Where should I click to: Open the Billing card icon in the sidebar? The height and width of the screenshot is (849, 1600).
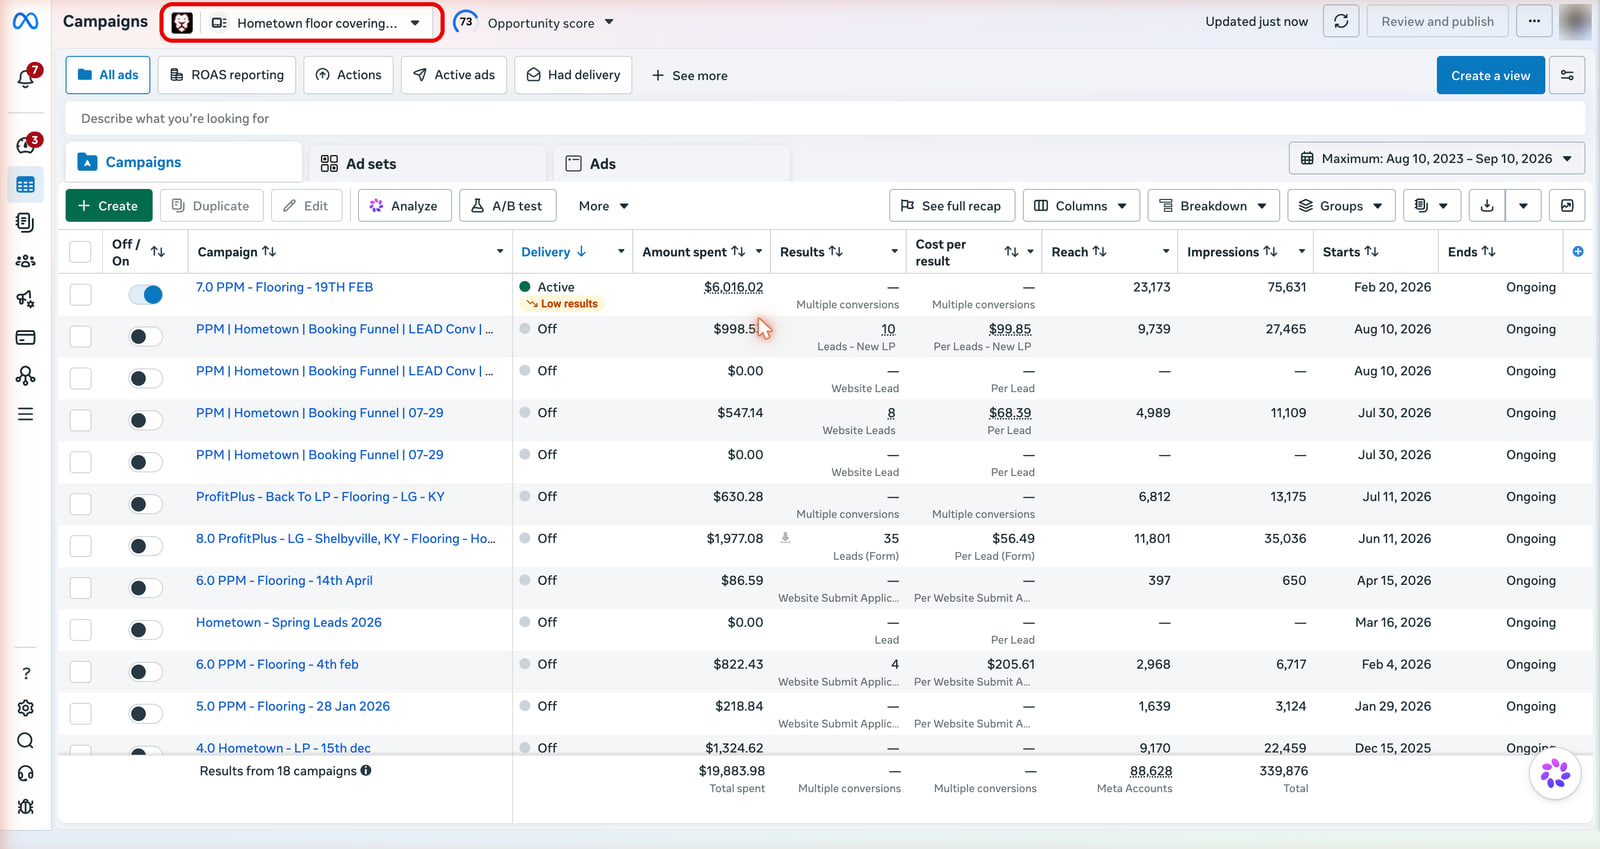tap(26, 337)
